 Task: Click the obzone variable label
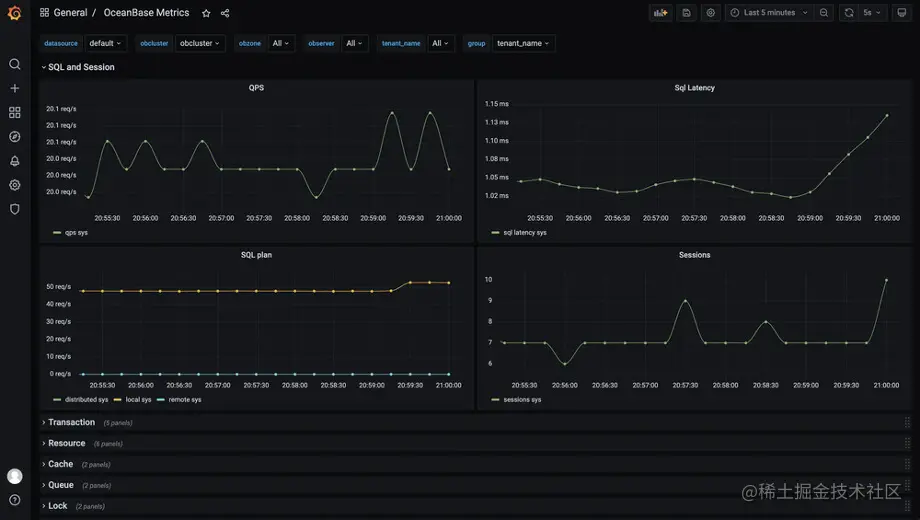[250, 43]
